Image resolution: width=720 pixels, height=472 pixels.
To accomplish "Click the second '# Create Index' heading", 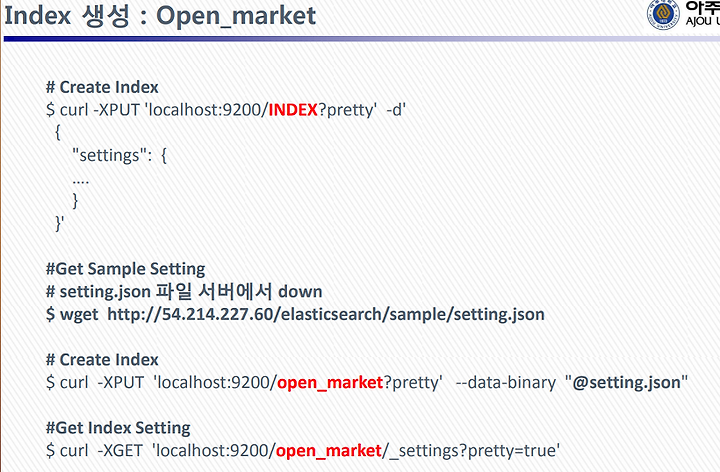I will point(102,360).
